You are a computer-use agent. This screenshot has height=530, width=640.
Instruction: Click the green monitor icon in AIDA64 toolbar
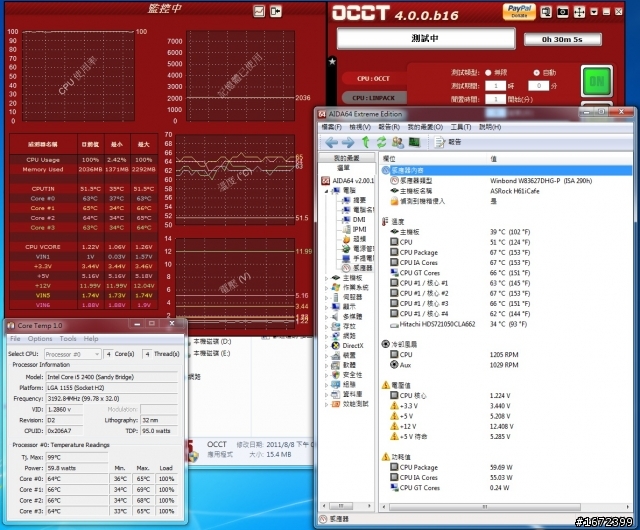click(x=414, y=142)
